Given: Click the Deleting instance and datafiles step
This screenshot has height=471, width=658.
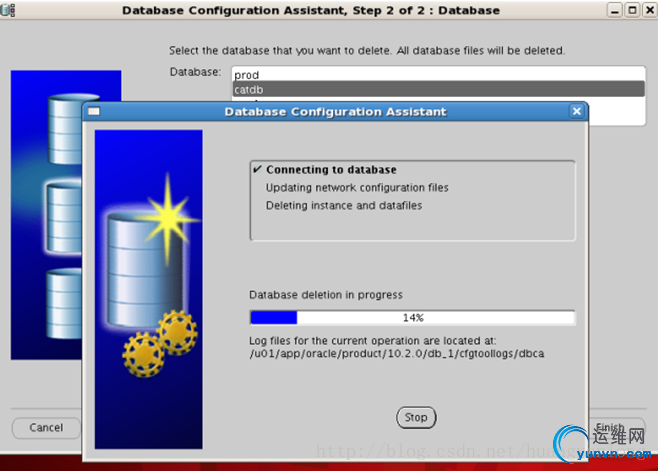Looking at the screenshot, I should coord(344,206).
